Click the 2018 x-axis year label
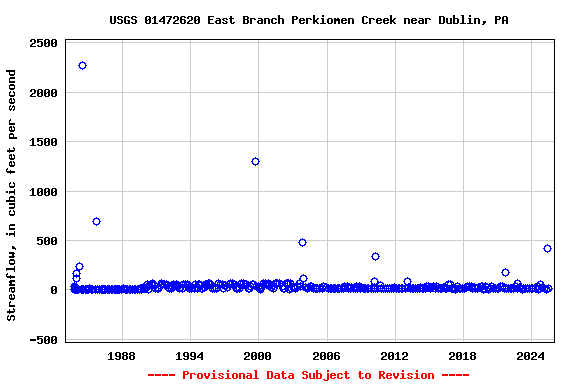This screenshot has height=384, width=576. click(462, 356)
